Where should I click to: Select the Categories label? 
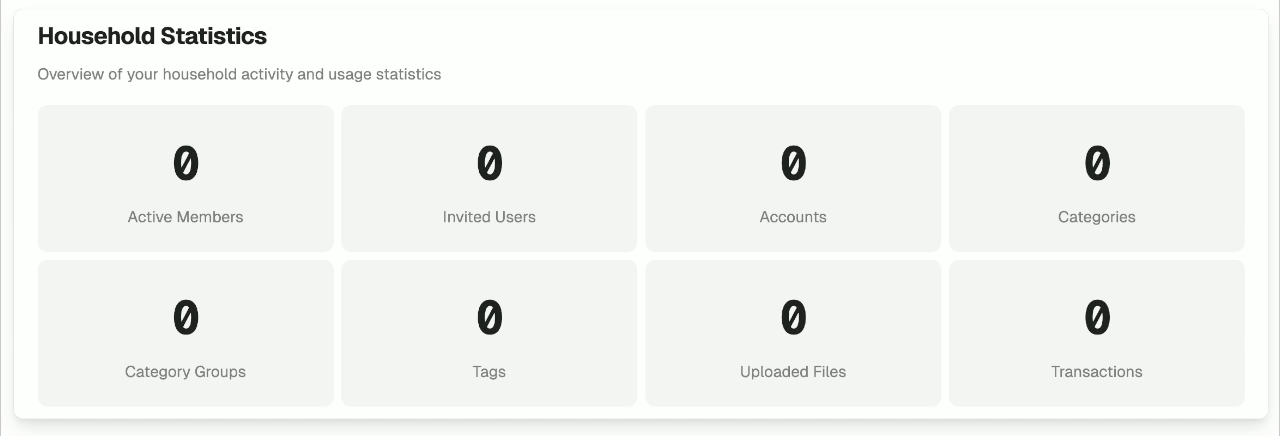[1097, 217]
